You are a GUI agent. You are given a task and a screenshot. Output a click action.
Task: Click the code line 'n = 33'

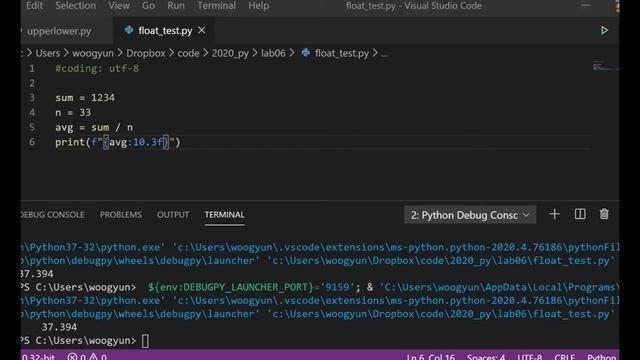click(x=73, y=113)
